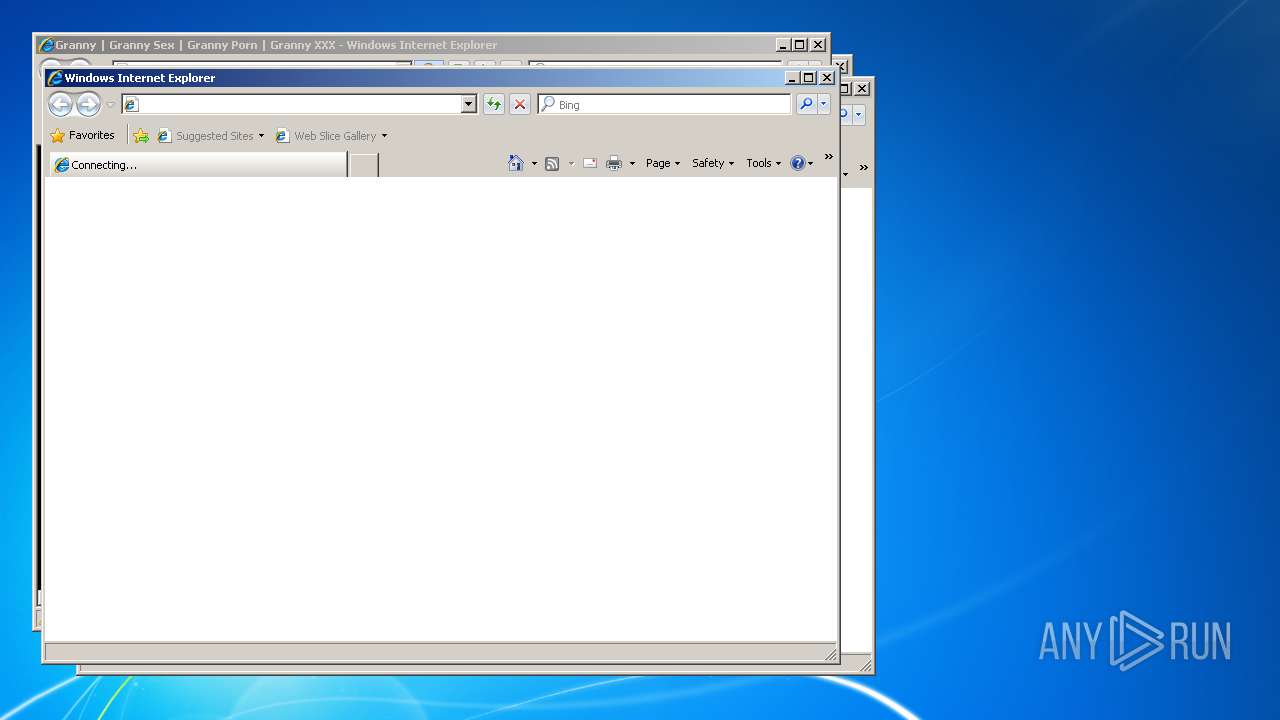Close the front Windows Internet Explorer window
This screenshot has width=1280, height=720.
827,78
